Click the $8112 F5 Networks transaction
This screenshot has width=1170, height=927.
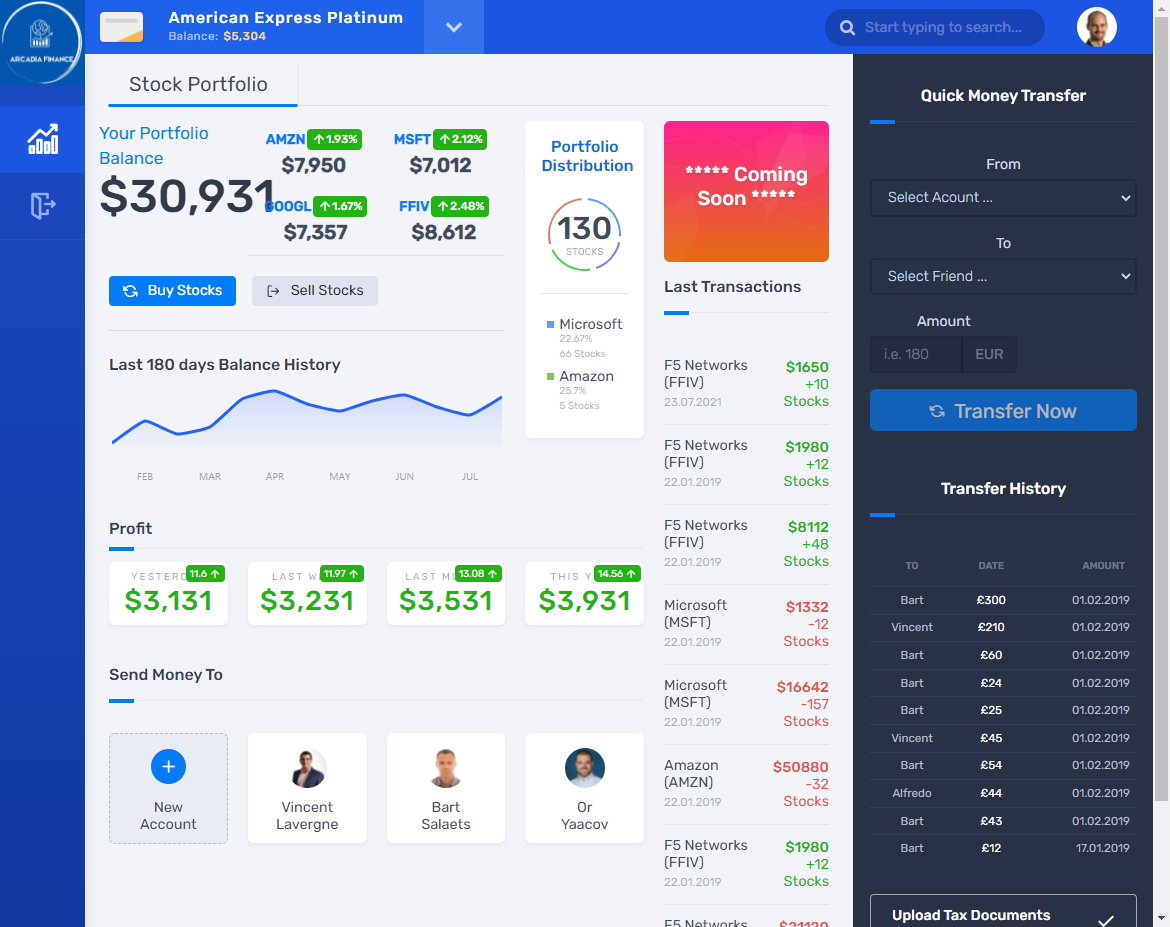746,544
